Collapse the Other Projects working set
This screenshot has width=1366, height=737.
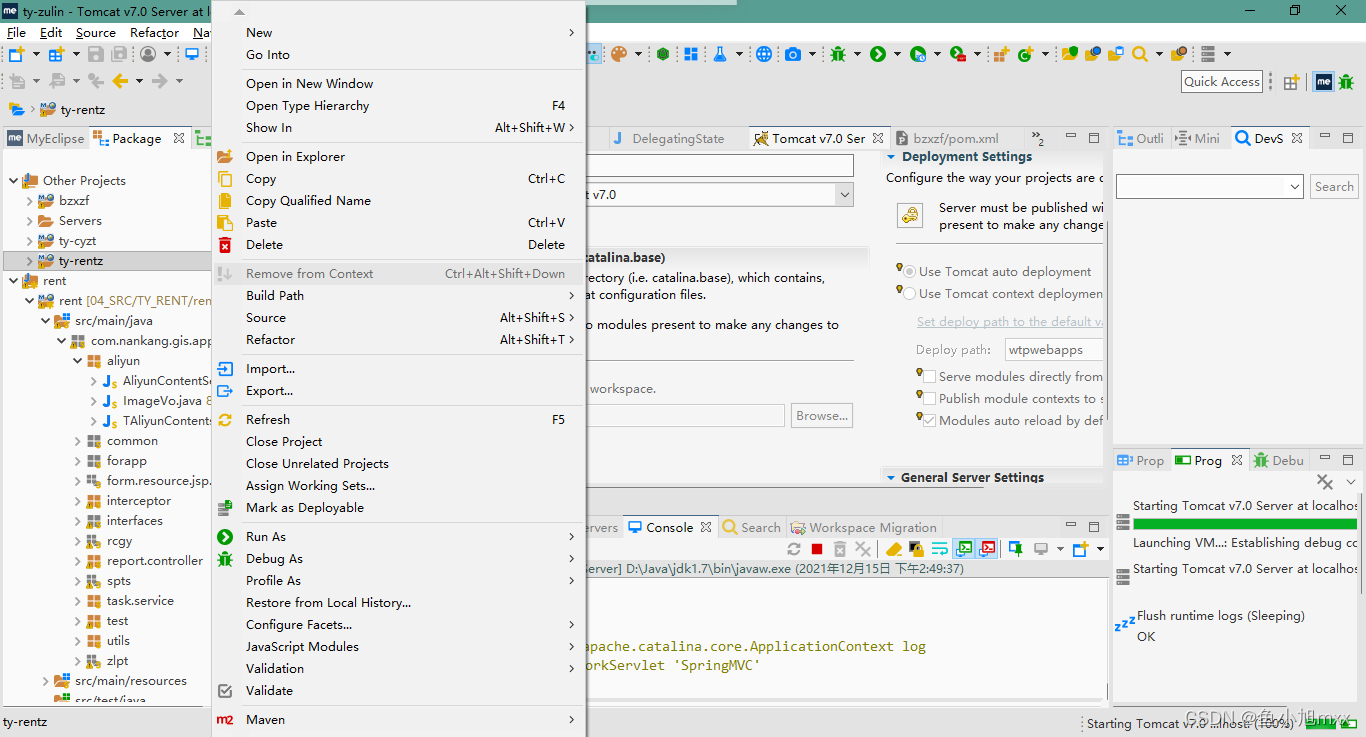tap(14, 180)
